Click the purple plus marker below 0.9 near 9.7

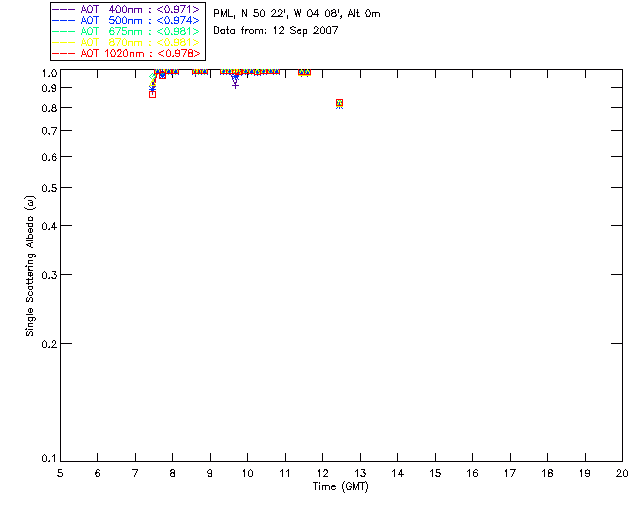235,85
